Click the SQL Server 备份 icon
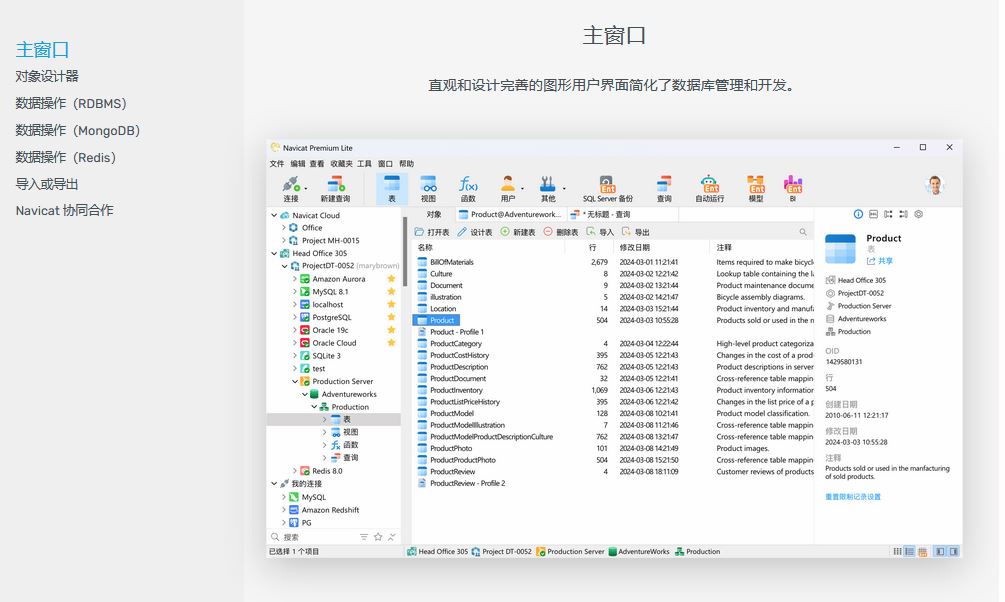The width and height of the screenshot is (1005, 602). click(608, 185)
